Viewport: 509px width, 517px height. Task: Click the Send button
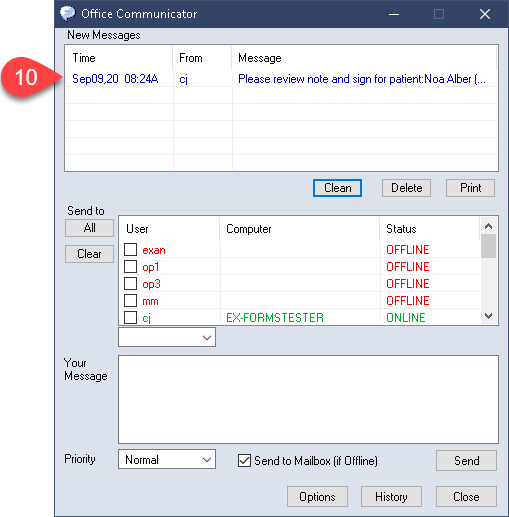click(x=466, y=461)
